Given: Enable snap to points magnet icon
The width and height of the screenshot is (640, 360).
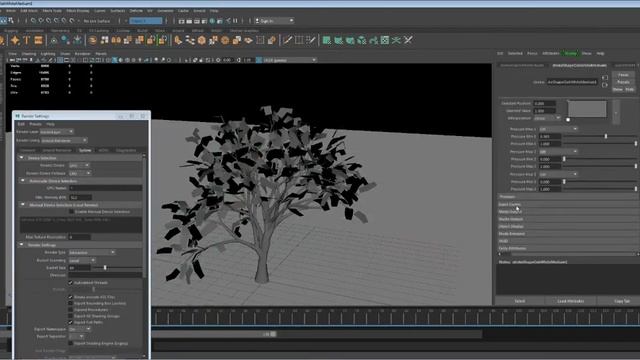Looking at the screenshot, I should click(49, 20).
